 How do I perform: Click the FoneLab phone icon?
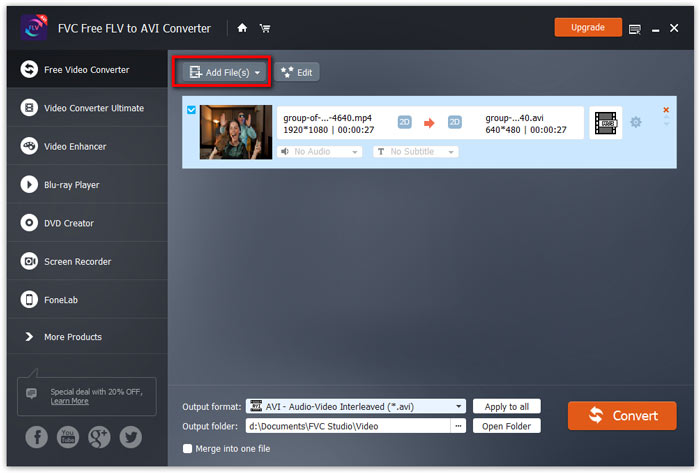point(29,299)
